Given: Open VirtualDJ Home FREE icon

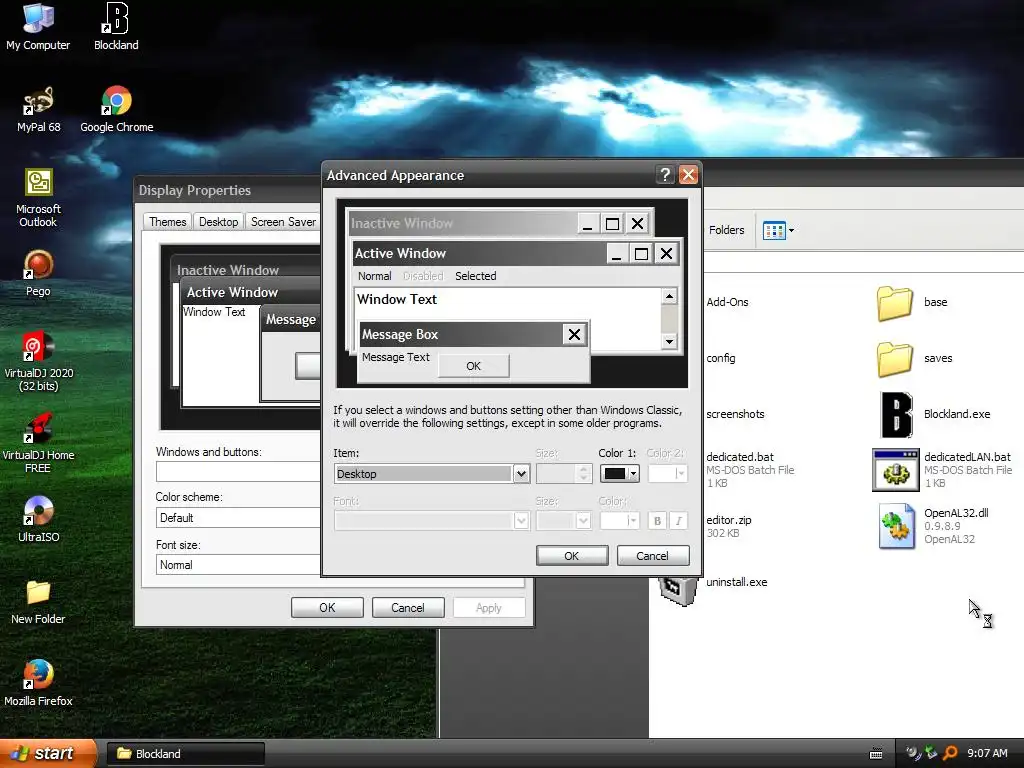Looking at the screenshot, I should (x=38, y=443).
